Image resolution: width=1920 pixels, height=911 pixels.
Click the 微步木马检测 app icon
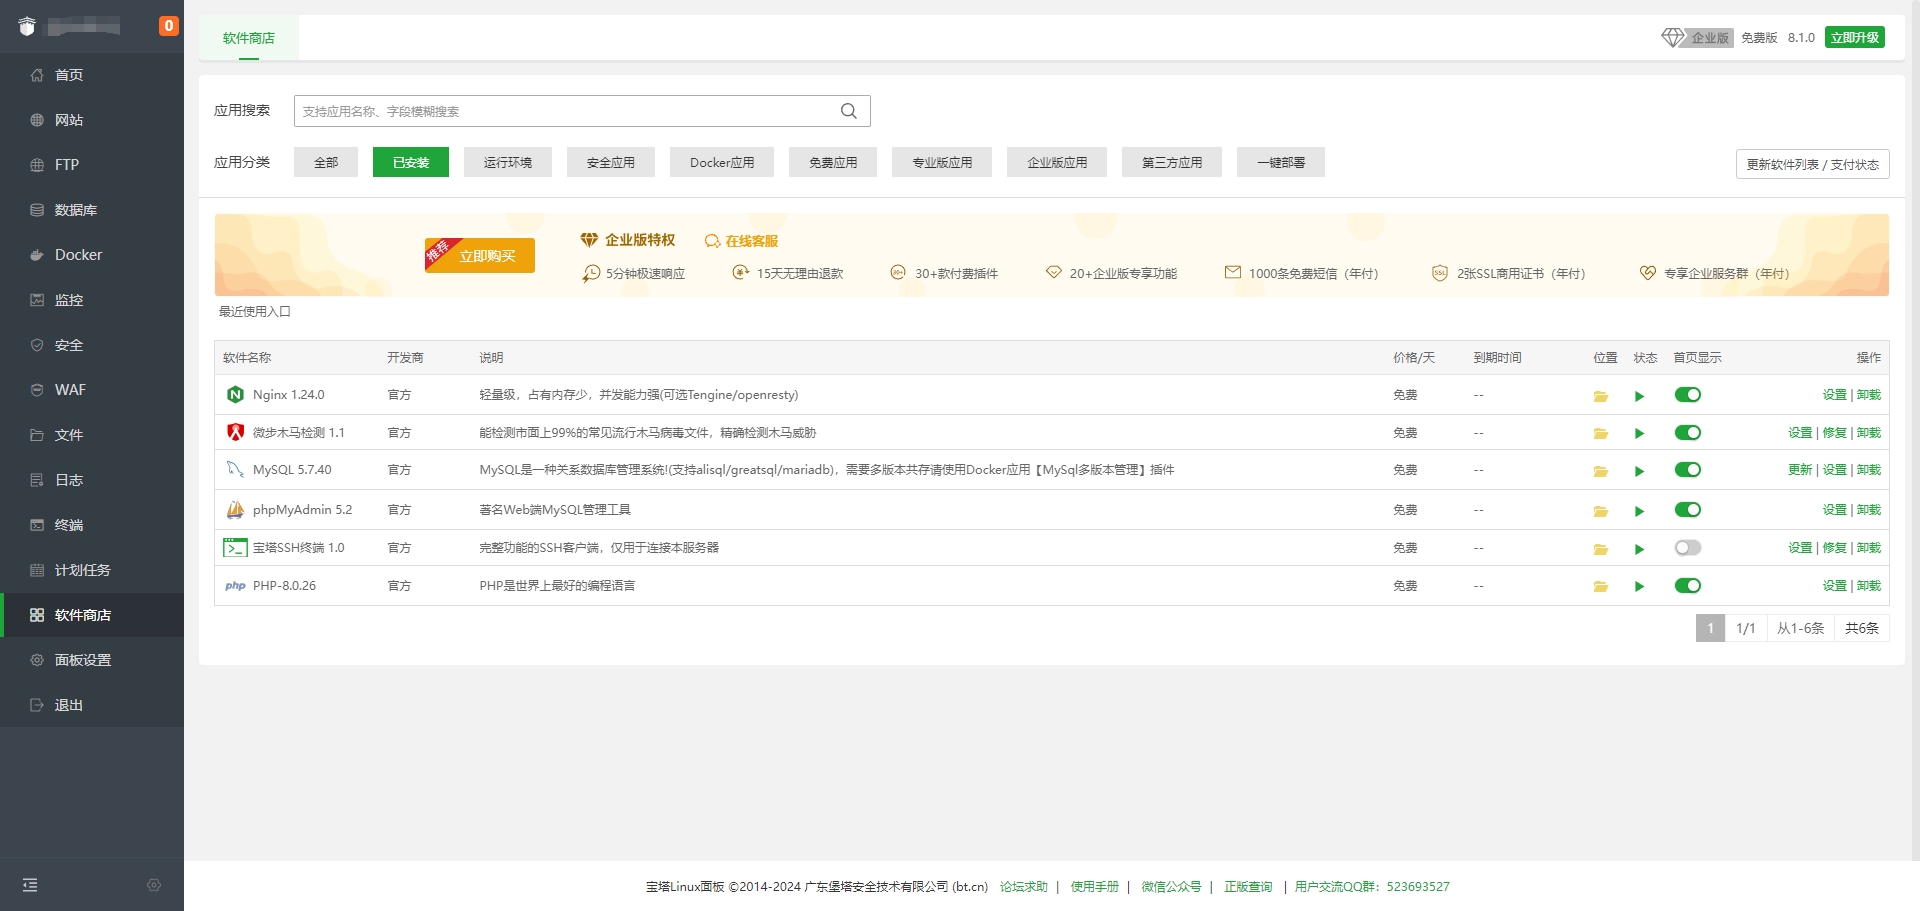[x=235, y=433]
